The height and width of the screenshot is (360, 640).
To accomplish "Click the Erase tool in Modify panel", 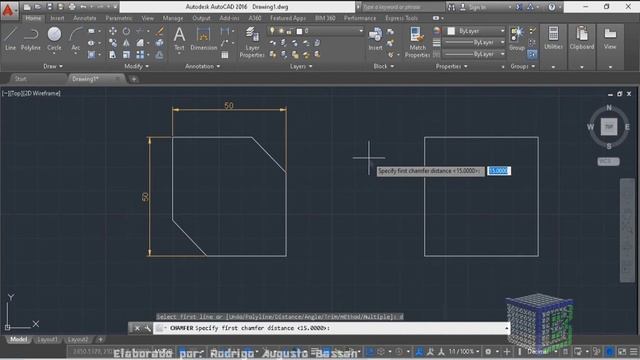I will coord(160,31).
